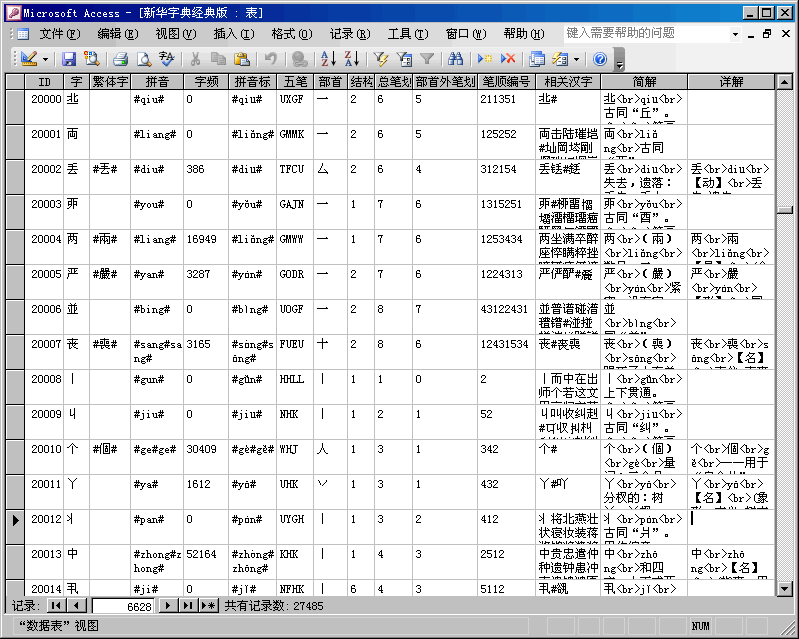The image size is (799, 639).
Task: Open the 工具(T) menu
Action: click(x=408, y=34)
